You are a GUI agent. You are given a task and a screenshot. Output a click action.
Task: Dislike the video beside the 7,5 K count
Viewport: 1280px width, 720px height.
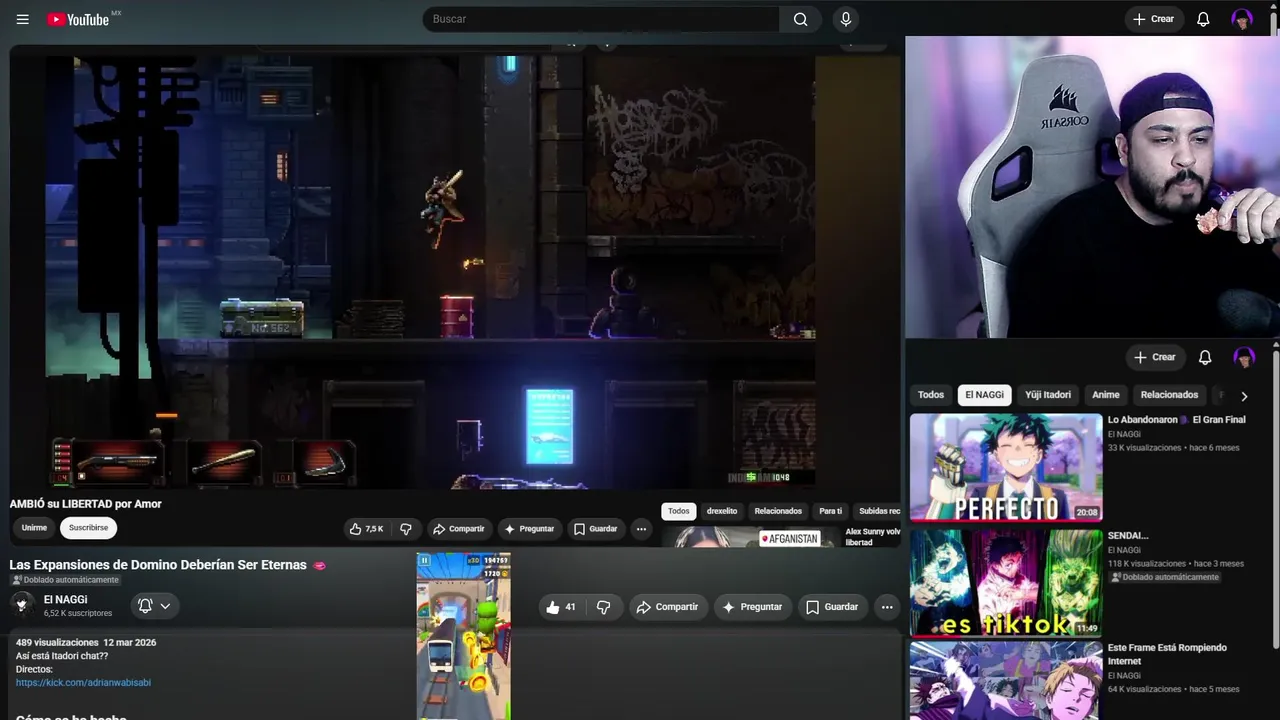coord(406,528)
